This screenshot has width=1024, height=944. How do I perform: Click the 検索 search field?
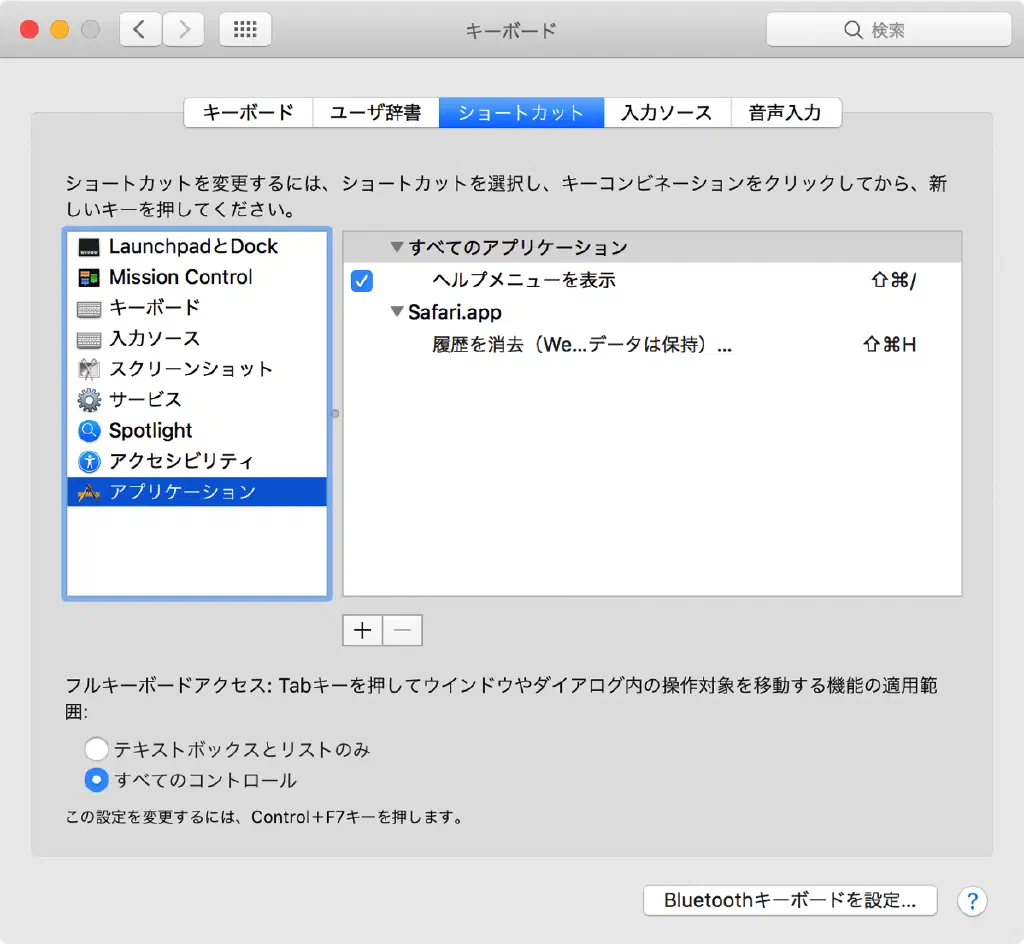(888, 30)
